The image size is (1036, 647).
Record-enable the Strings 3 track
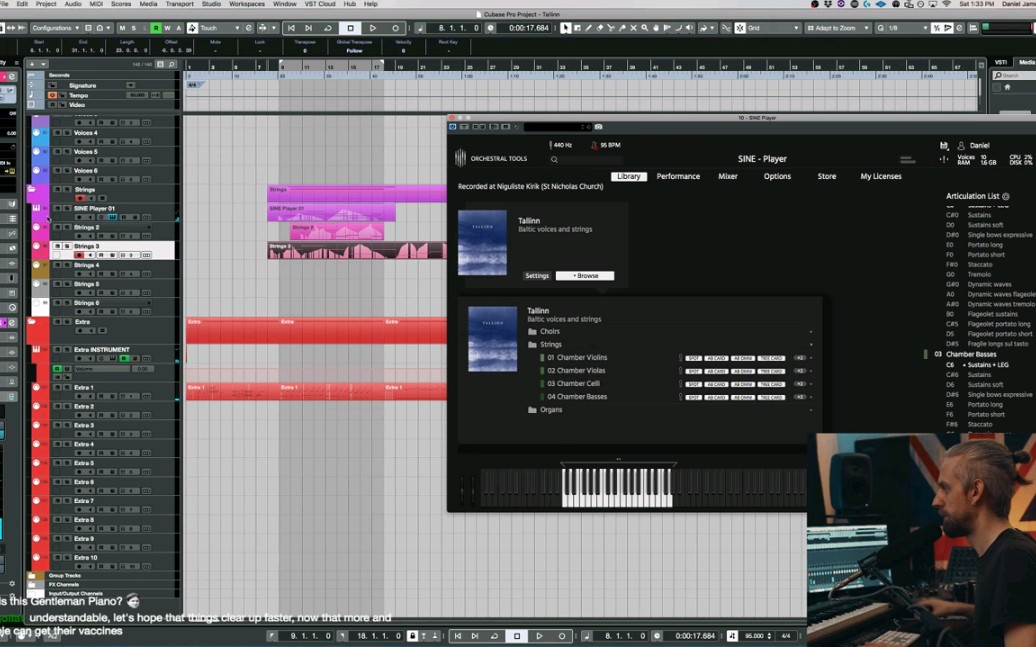click(80, 254)
